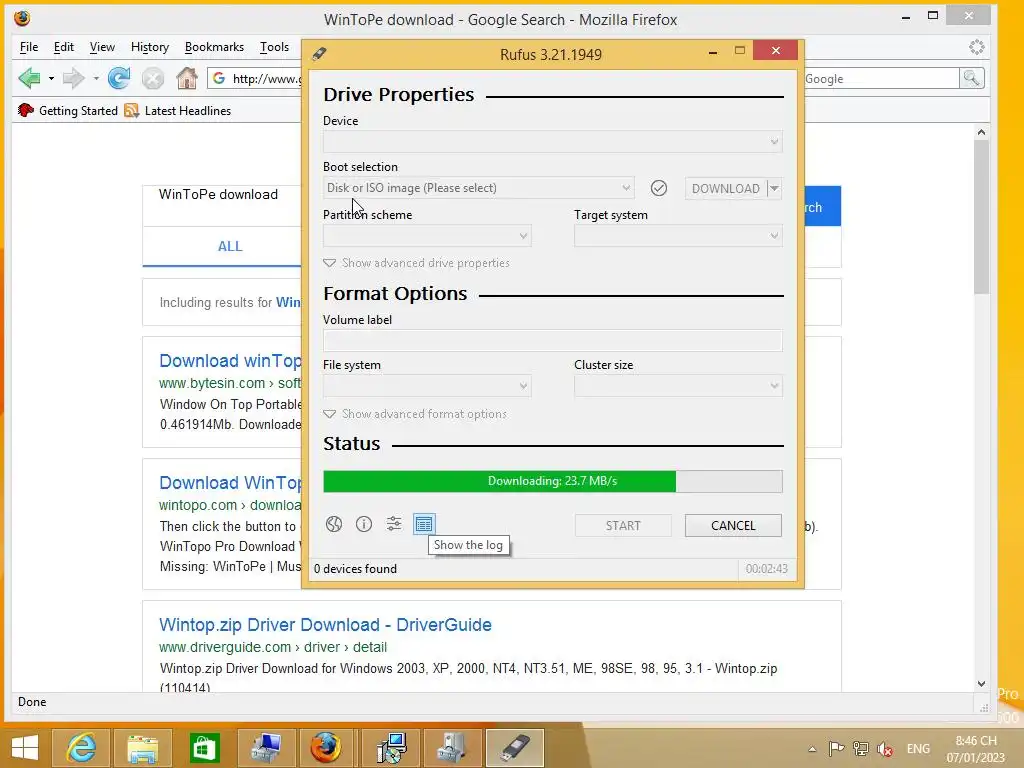Image resolution: width=1024 pixels, height=768 pixels.
Task: Open Download WinTopo result from wintopo.com
Action: [230, 483]
